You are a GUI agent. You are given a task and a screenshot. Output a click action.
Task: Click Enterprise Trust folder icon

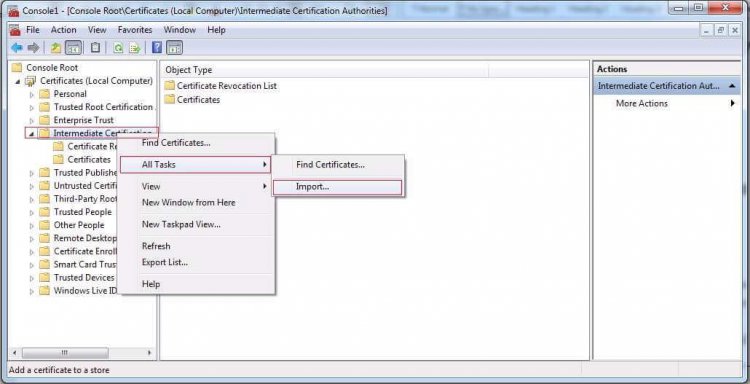pos(44,120)
